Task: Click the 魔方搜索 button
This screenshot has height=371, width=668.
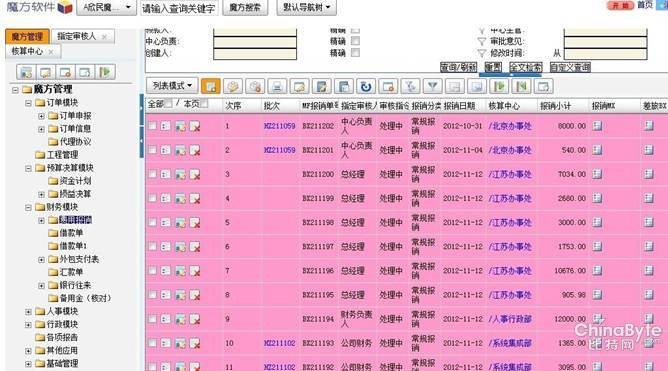Action: [x=245, y=8]
